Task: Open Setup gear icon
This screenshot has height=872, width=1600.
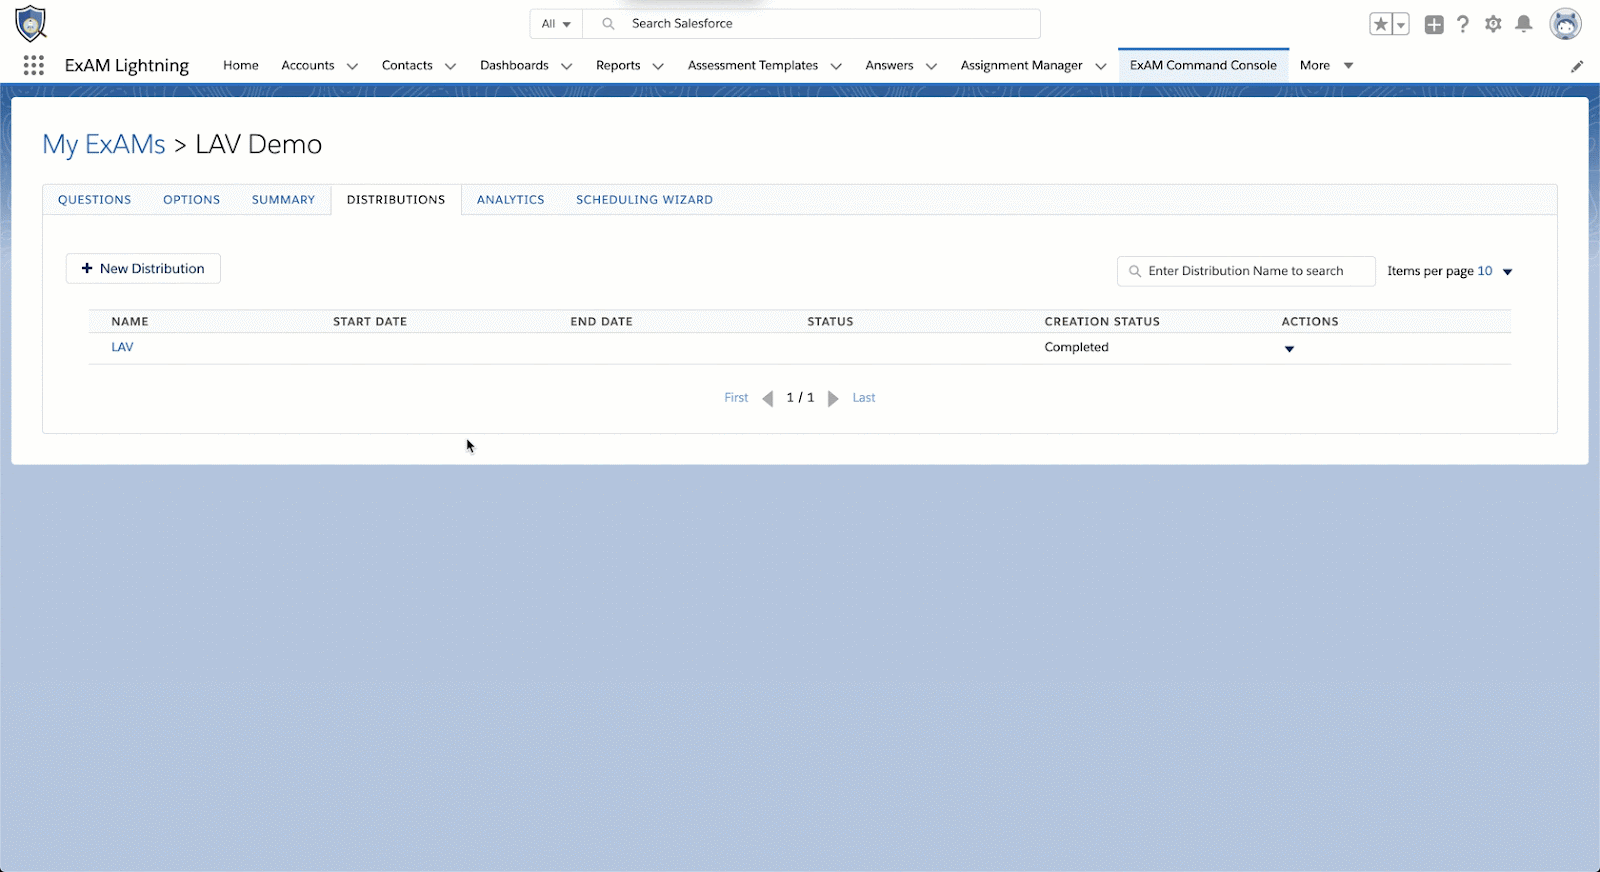Action: click(x=1493, y=24)
